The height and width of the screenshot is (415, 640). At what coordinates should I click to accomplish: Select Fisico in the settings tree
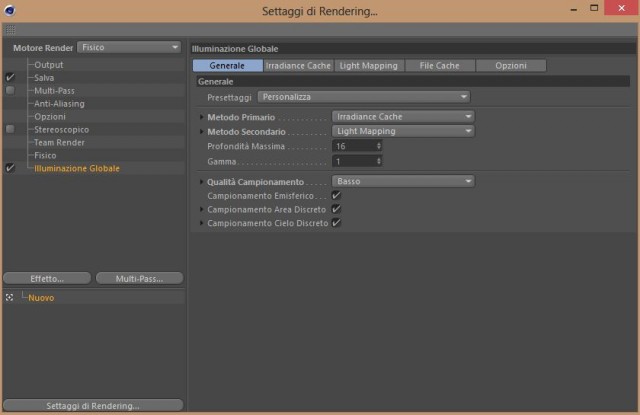[x=45, y=155]
